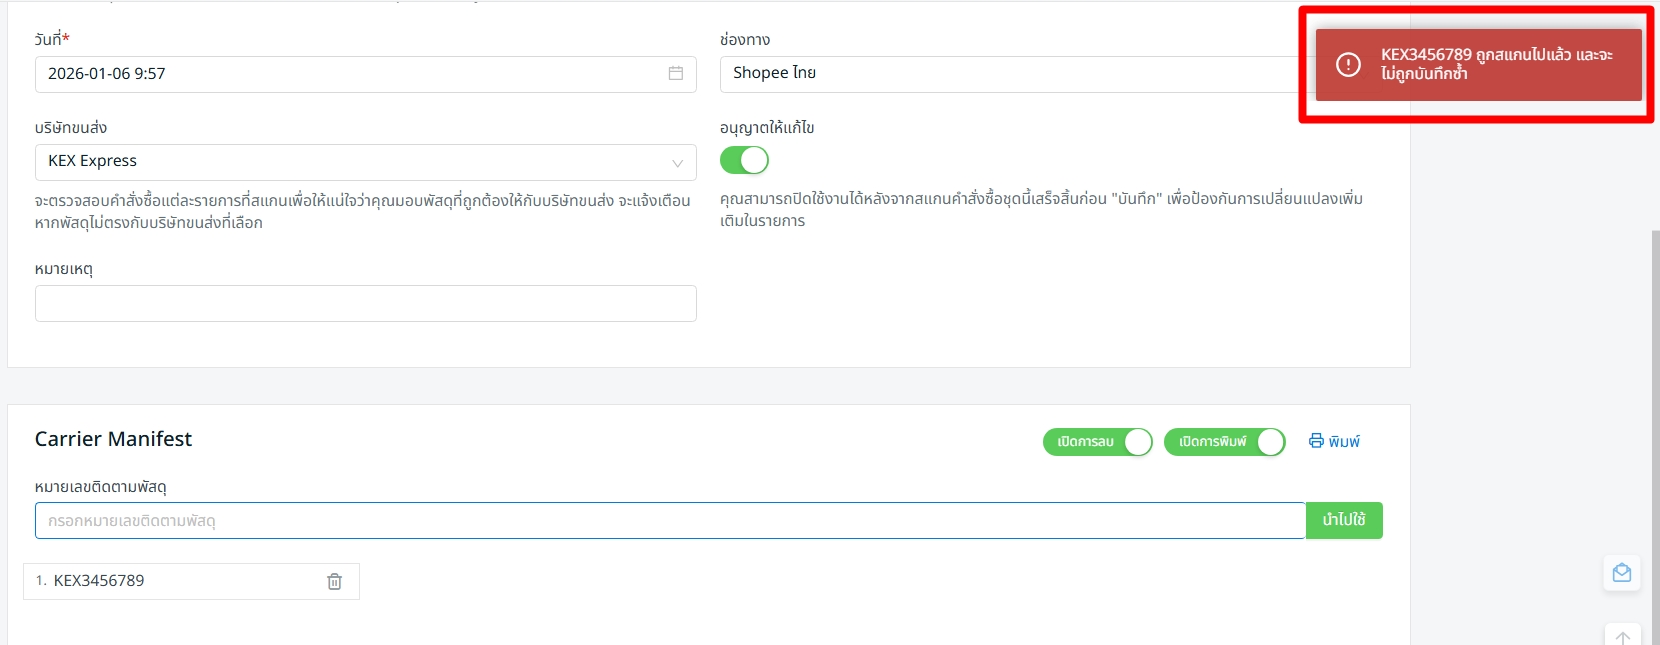
Task: Click into the หมายเหตุ notes field
Action: click(x=365, y=304)
